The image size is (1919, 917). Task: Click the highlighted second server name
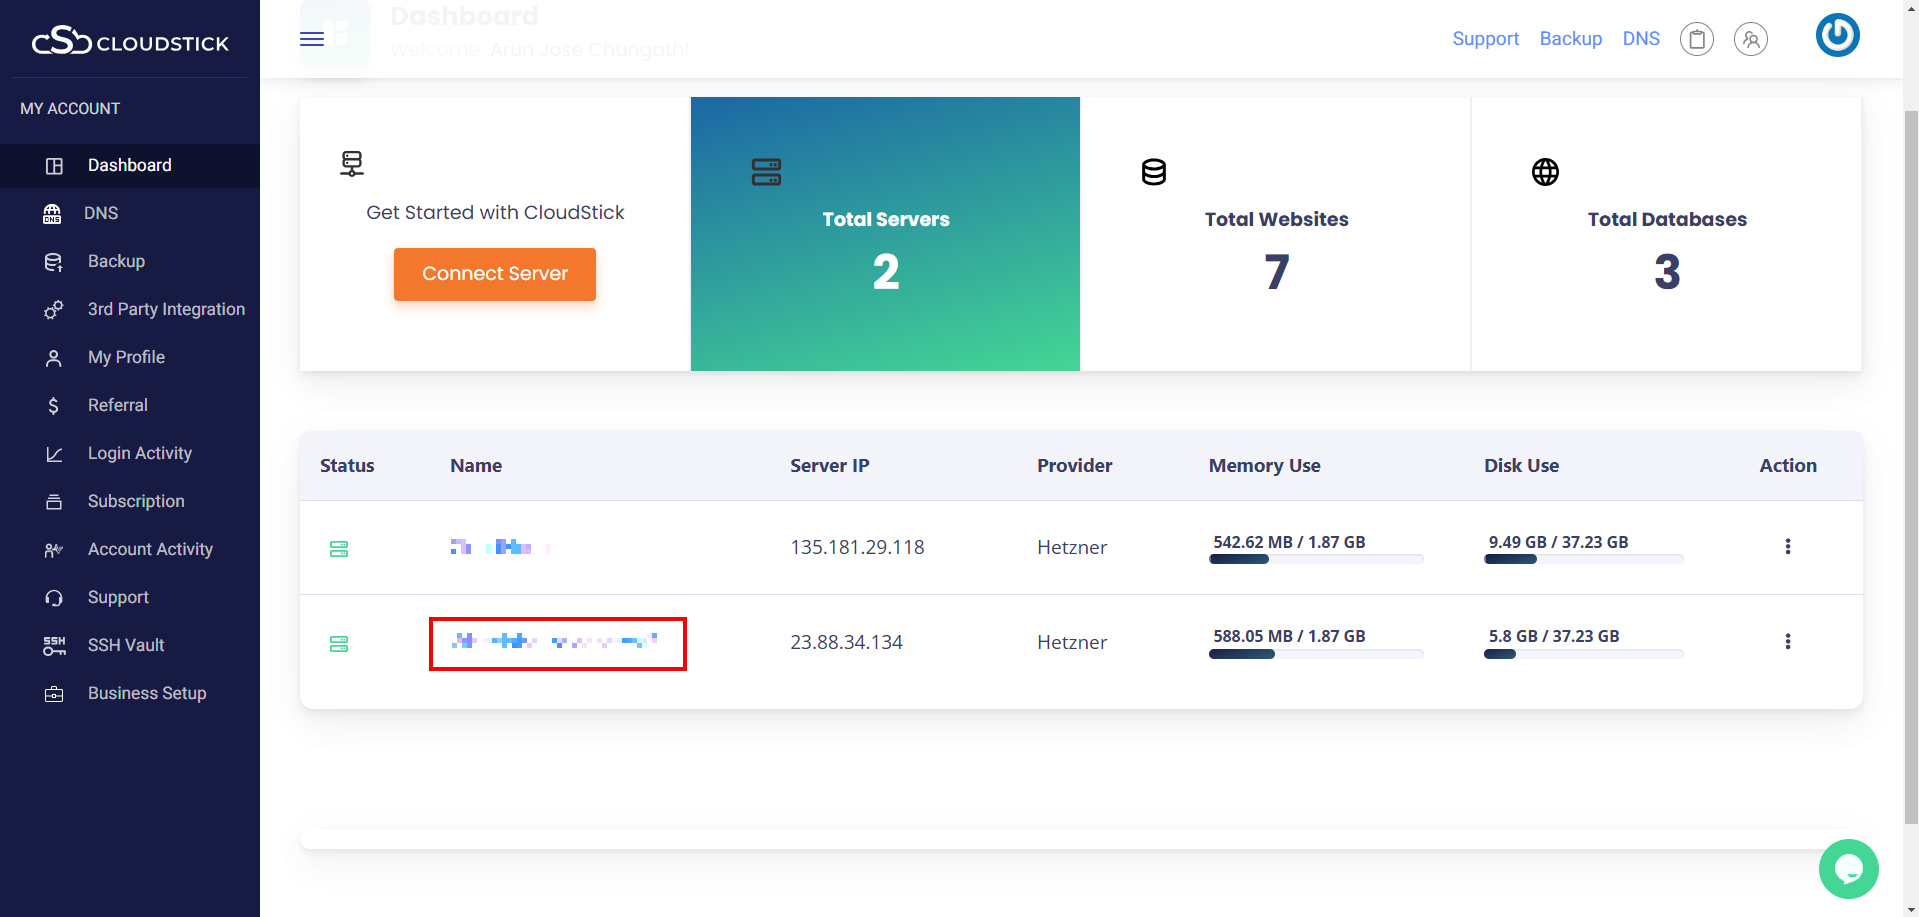pos(557,642)
